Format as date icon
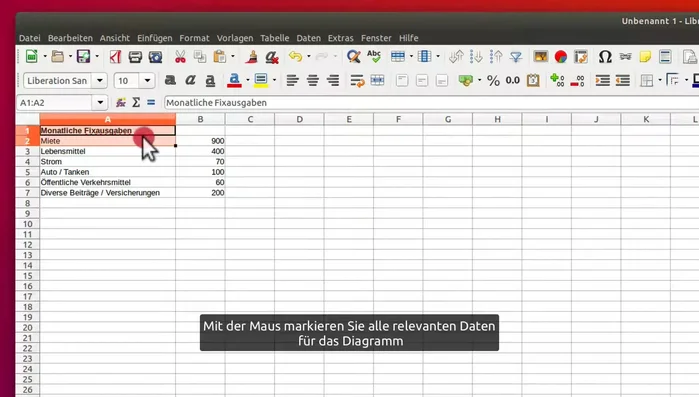Viewport: 699px width, 397px height. [533, 81]
